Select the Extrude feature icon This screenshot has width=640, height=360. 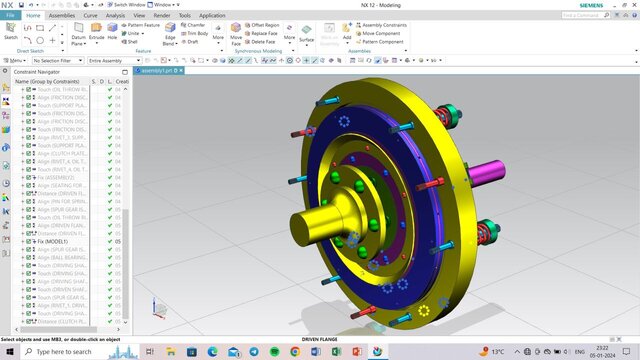point(96,28)
